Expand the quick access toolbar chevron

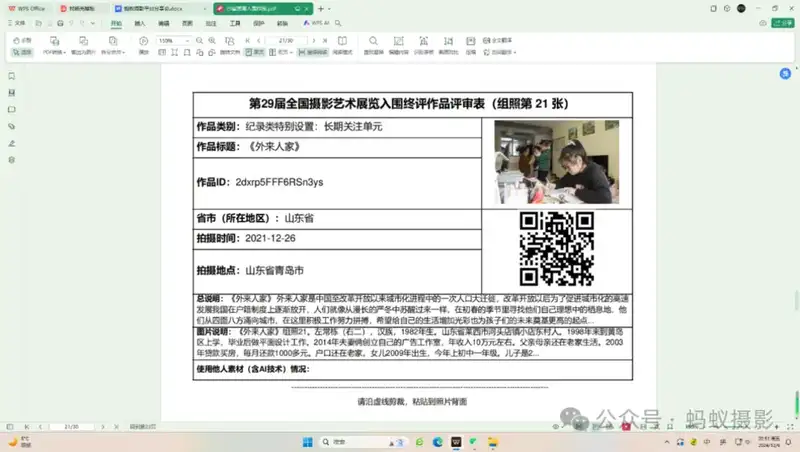point(93,23)
